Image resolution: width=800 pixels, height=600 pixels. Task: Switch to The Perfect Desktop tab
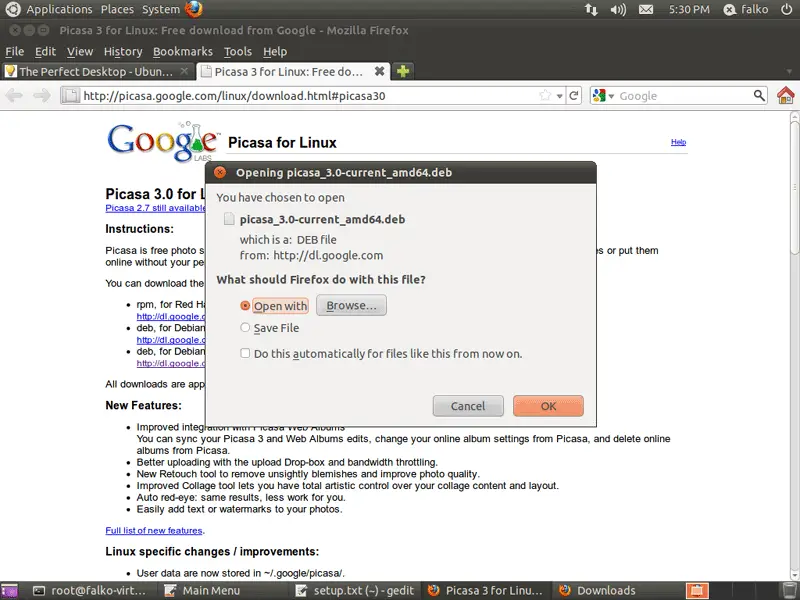[97, 71]
